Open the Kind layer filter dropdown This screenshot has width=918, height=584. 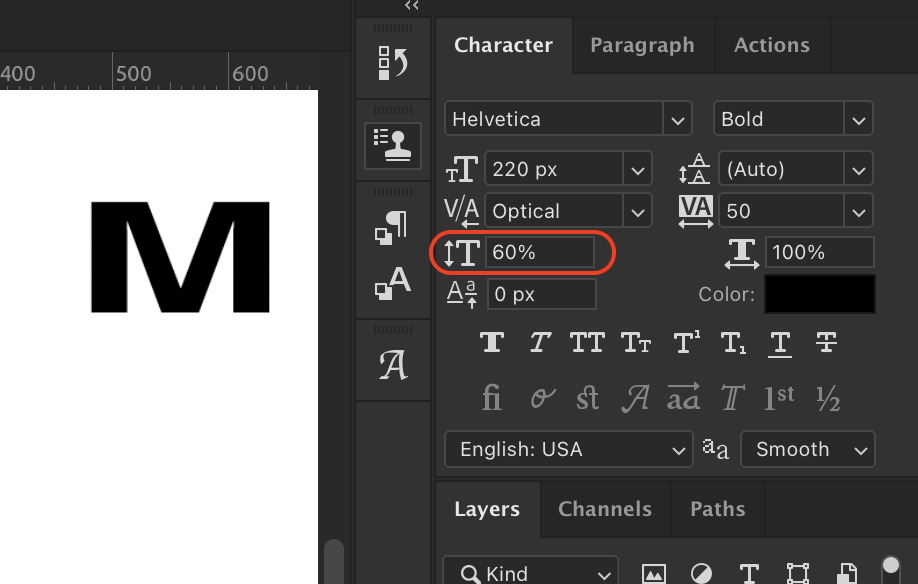click(530, 571)
